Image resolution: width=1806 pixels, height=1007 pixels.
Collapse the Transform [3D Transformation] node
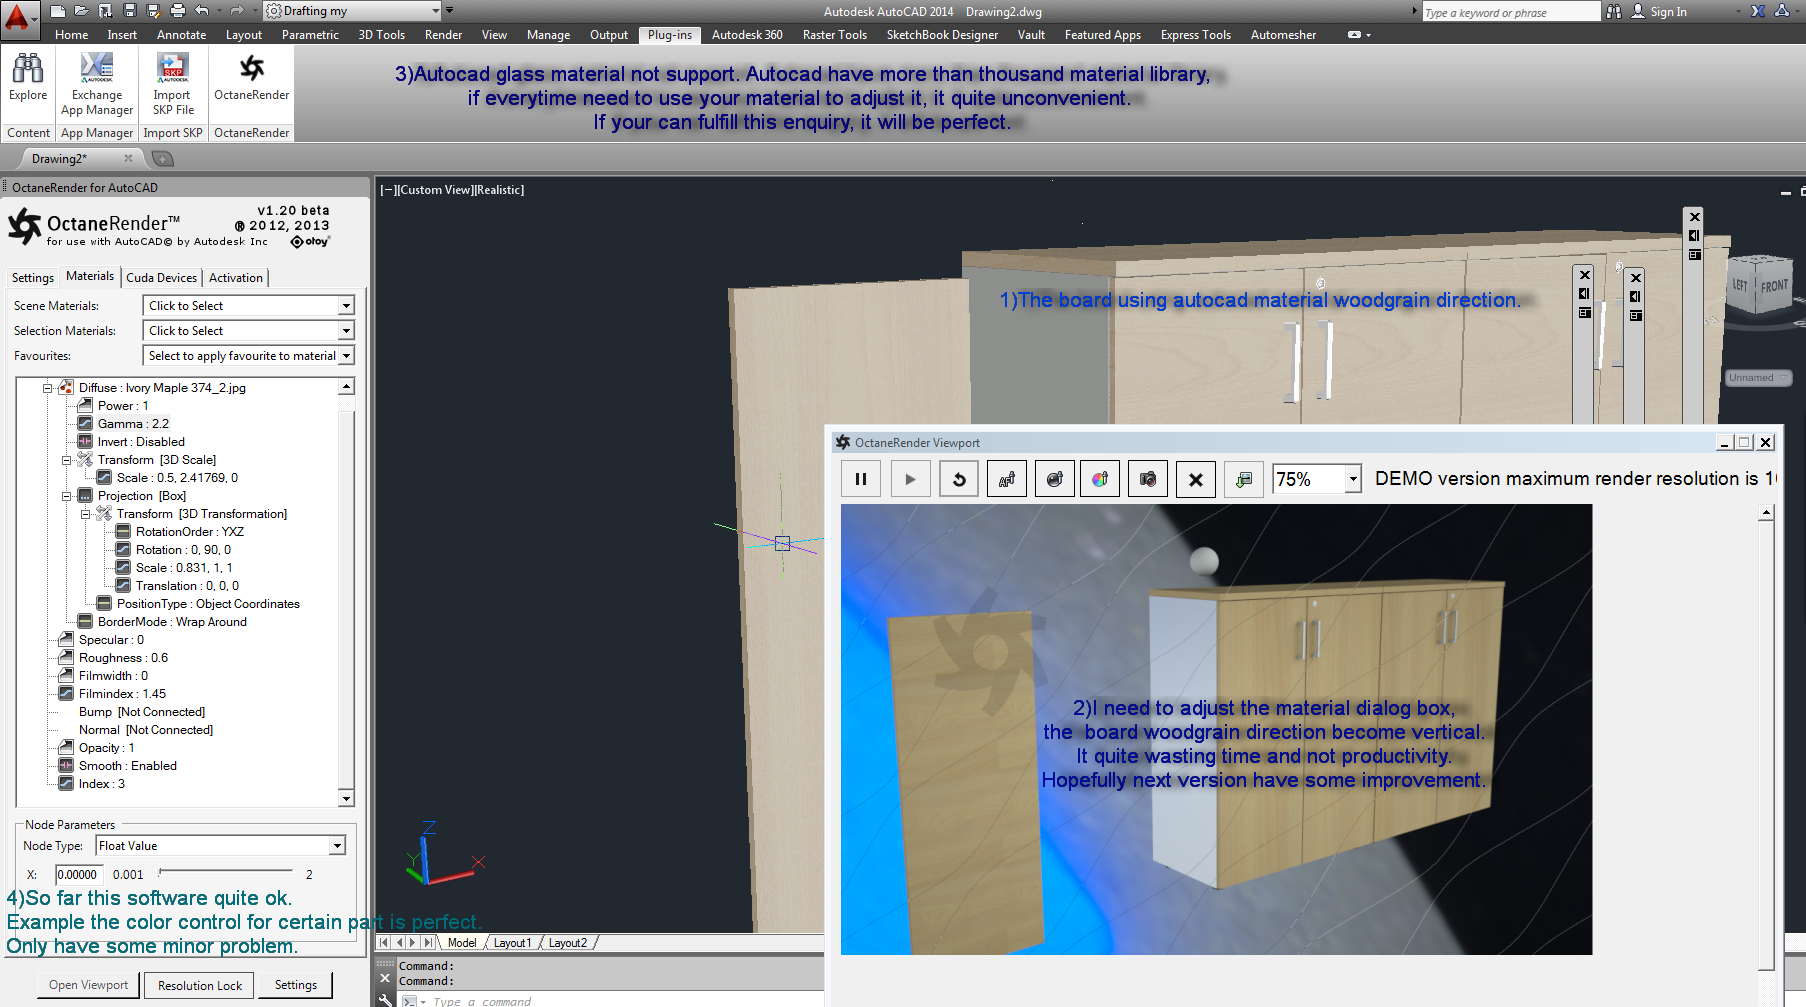point(85,514)
